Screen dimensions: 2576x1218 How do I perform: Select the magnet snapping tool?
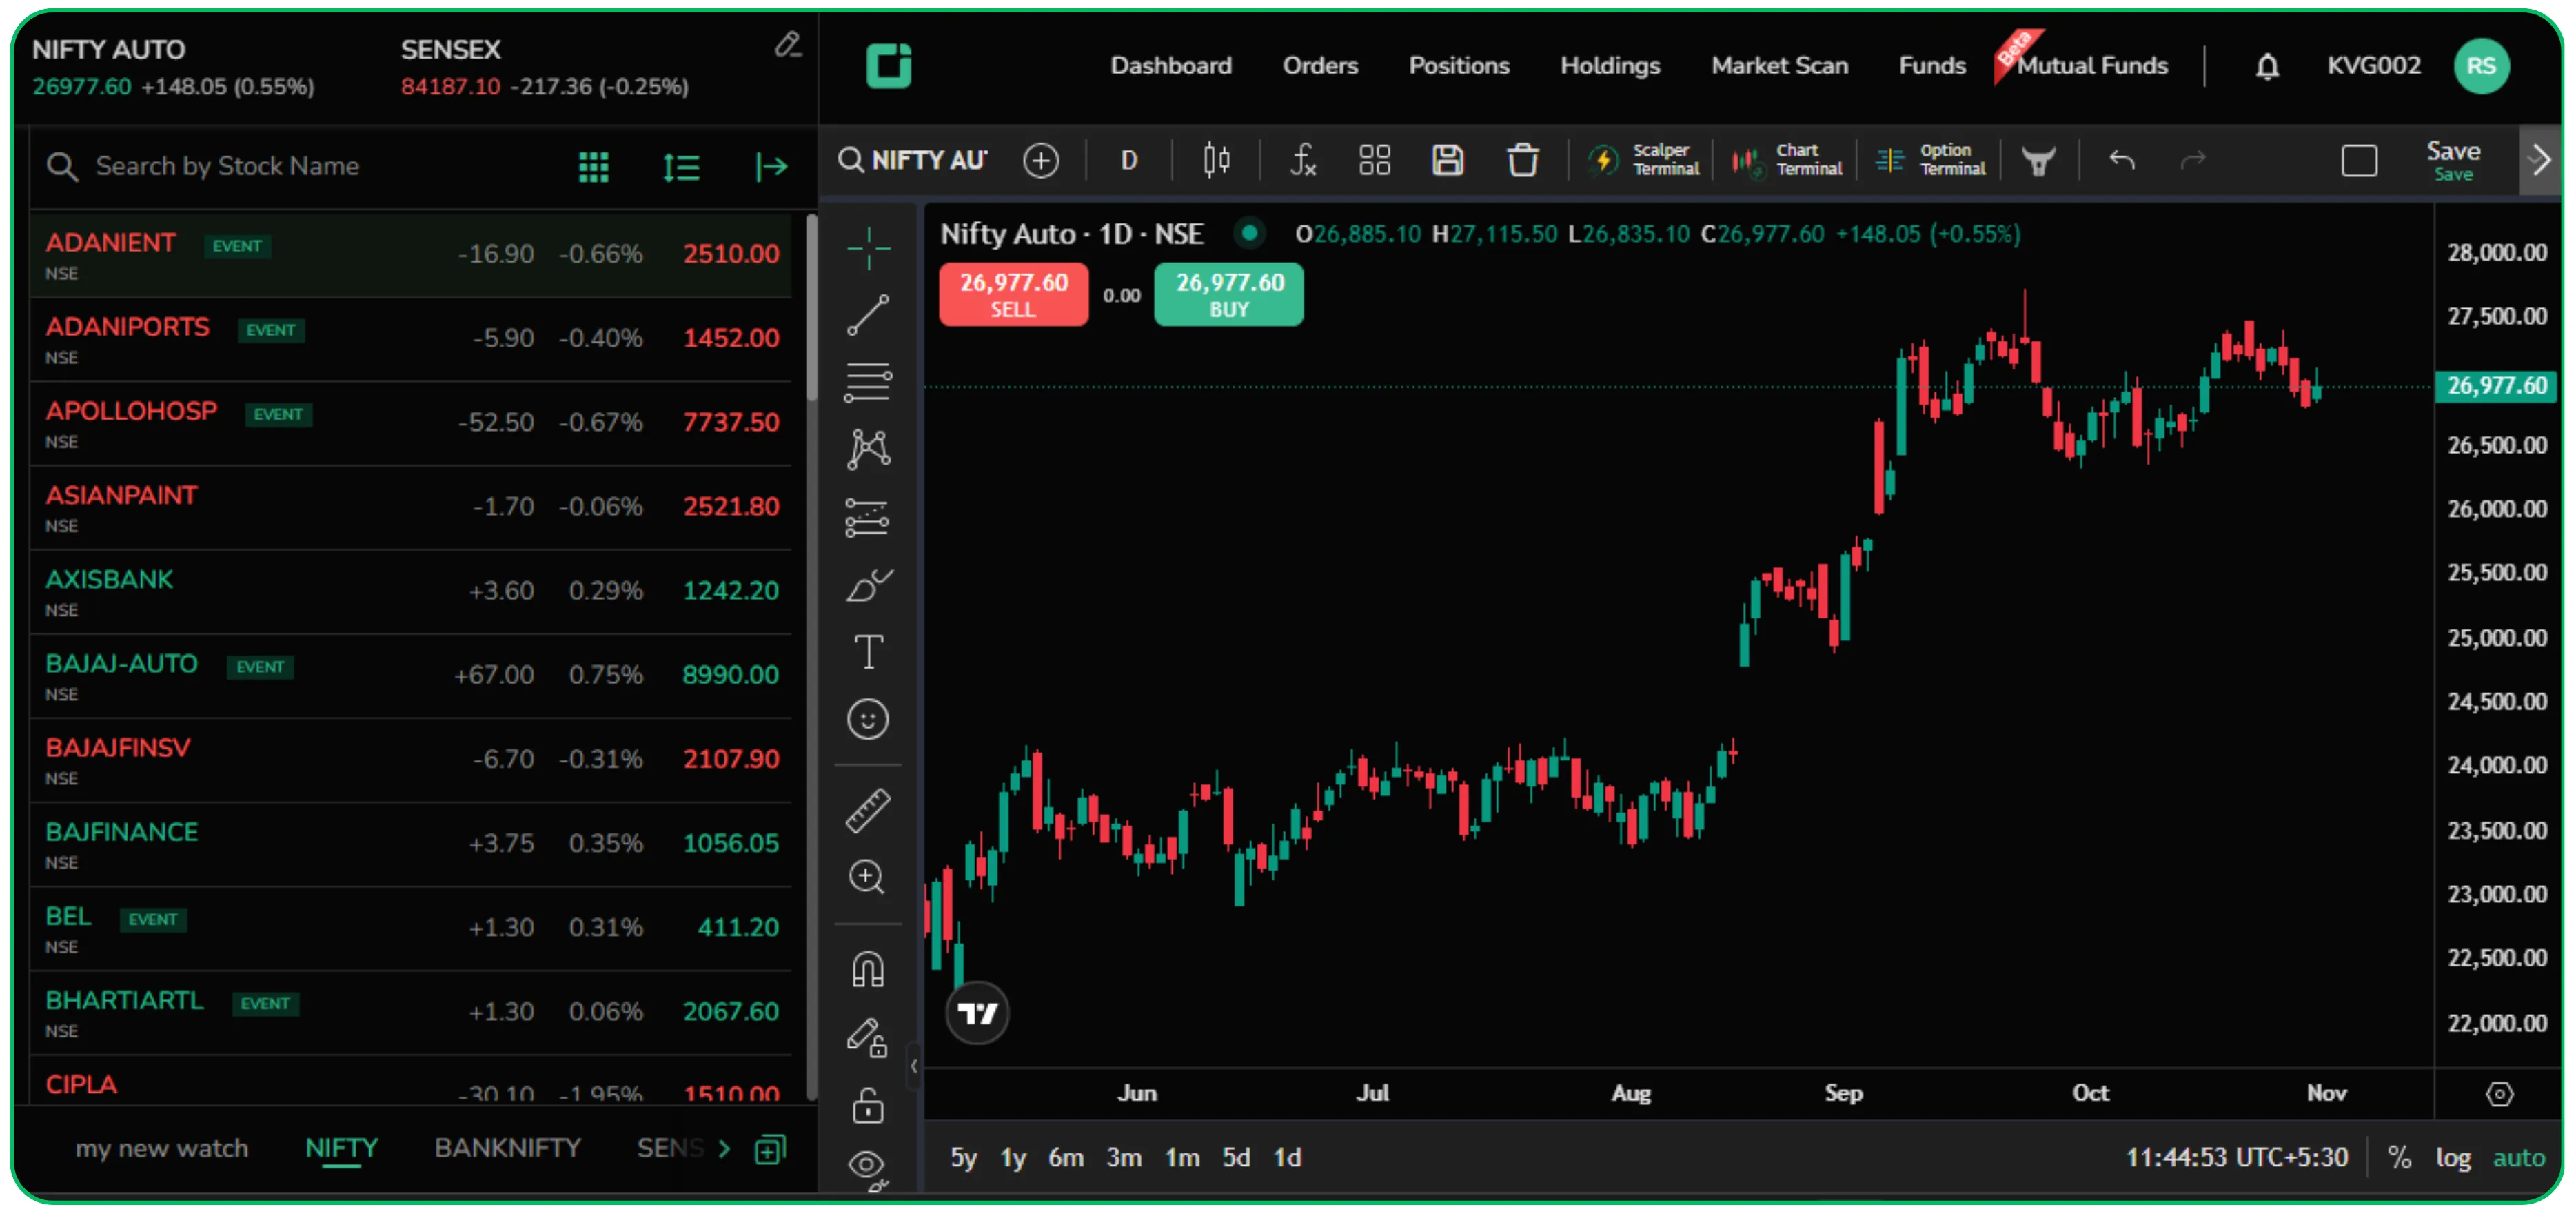(868, 968)
